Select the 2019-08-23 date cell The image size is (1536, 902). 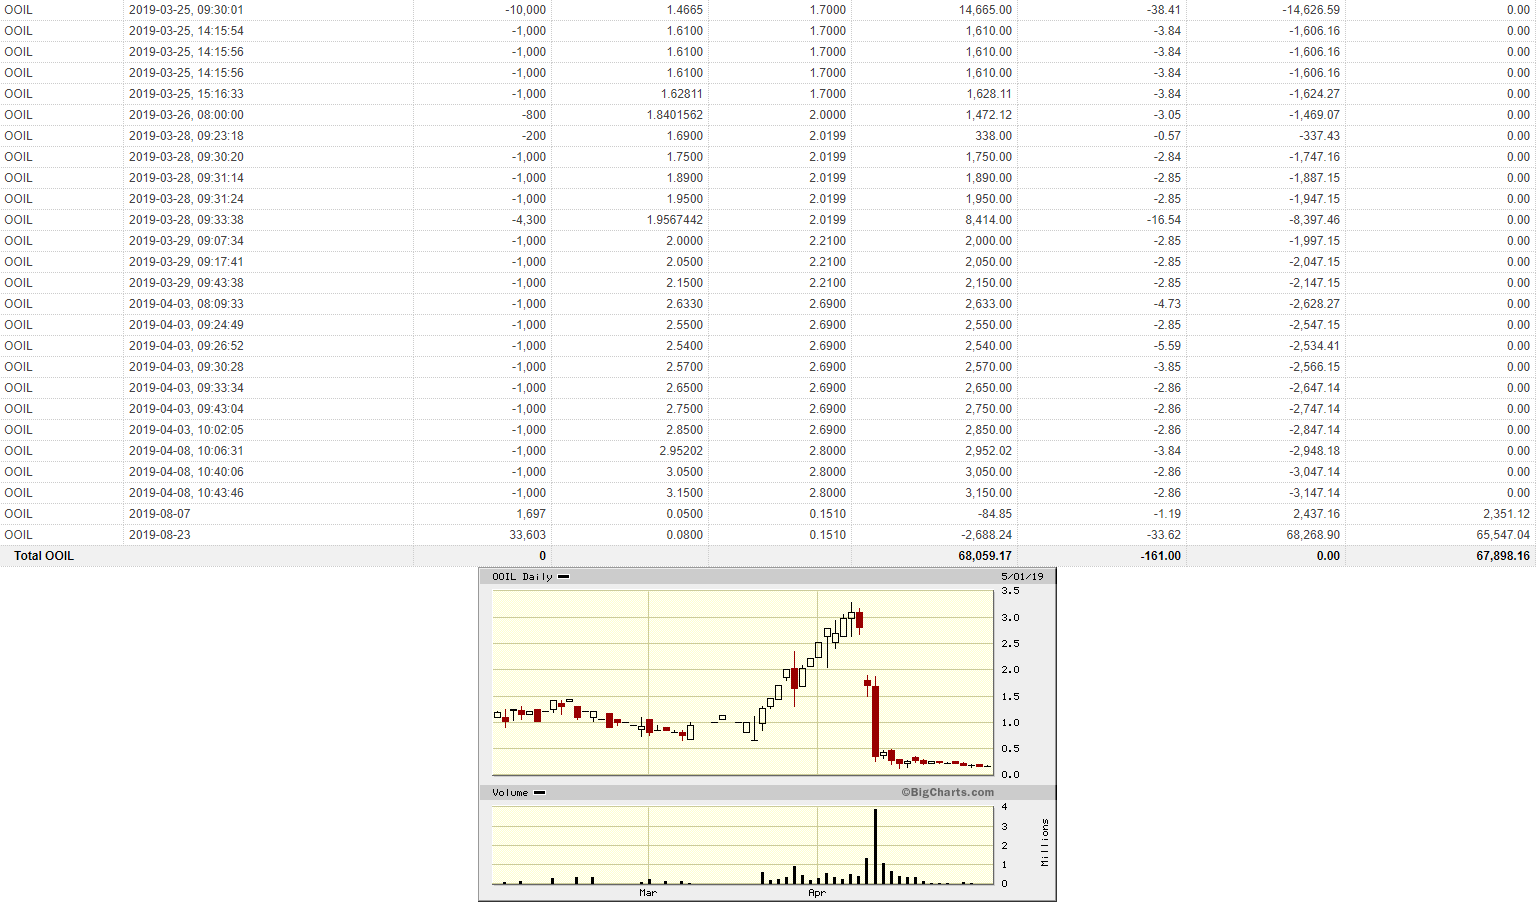[x=160, y=535]
